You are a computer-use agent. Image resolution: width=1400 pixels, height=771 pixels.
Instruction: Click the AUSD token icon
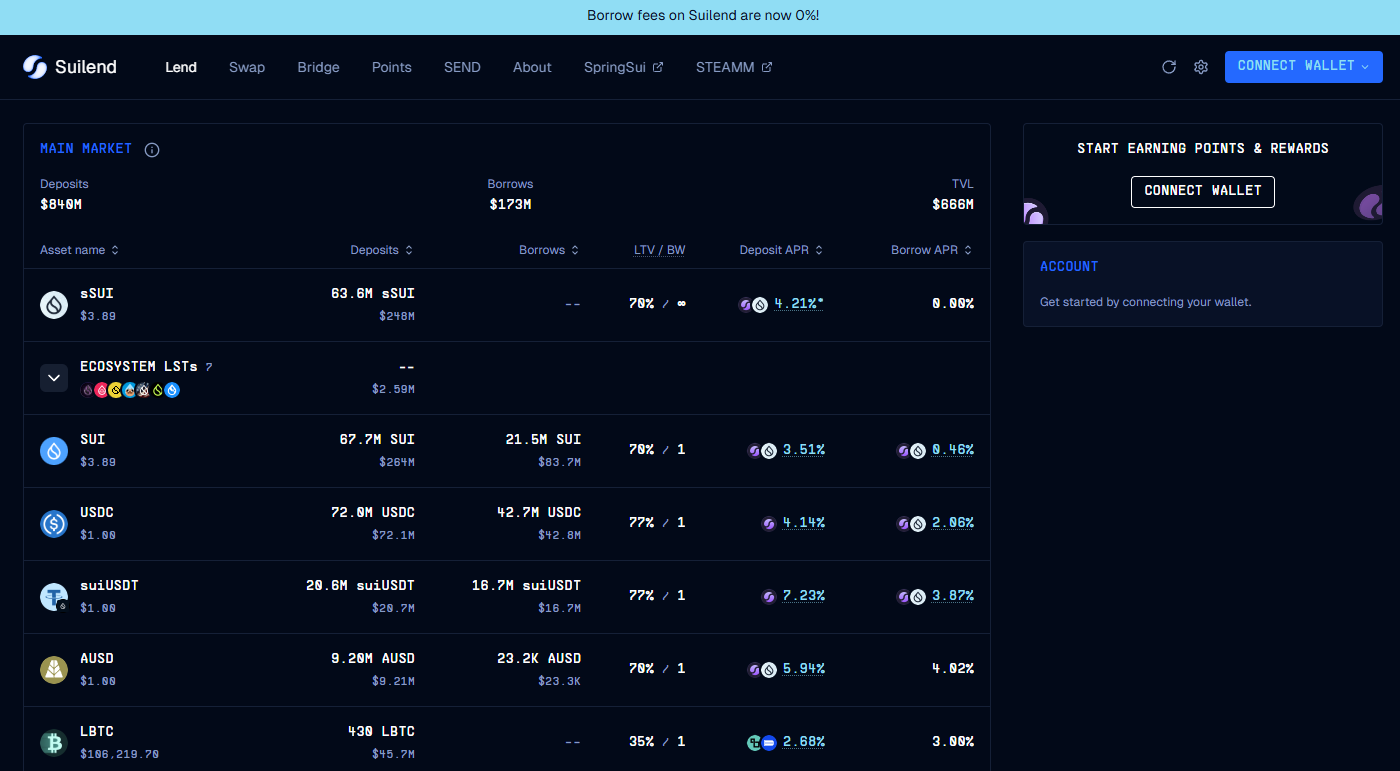click(54, 669)
